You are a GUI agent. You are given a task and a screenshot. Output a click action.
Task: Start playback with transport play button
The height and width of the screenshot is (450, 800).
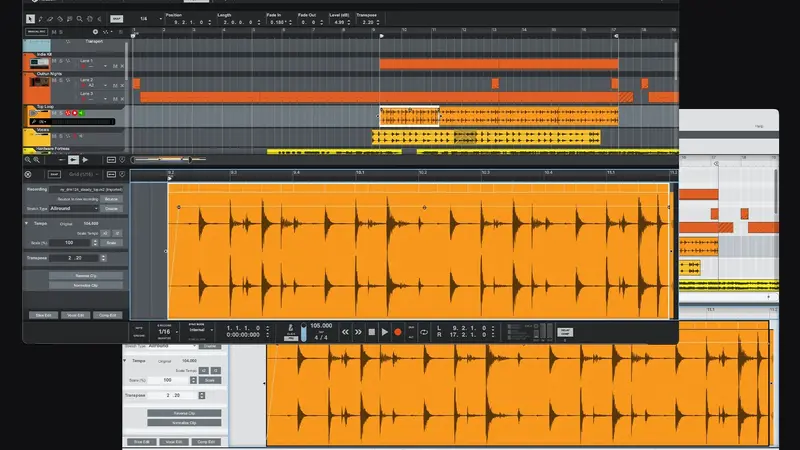click(x=385, y=332)
